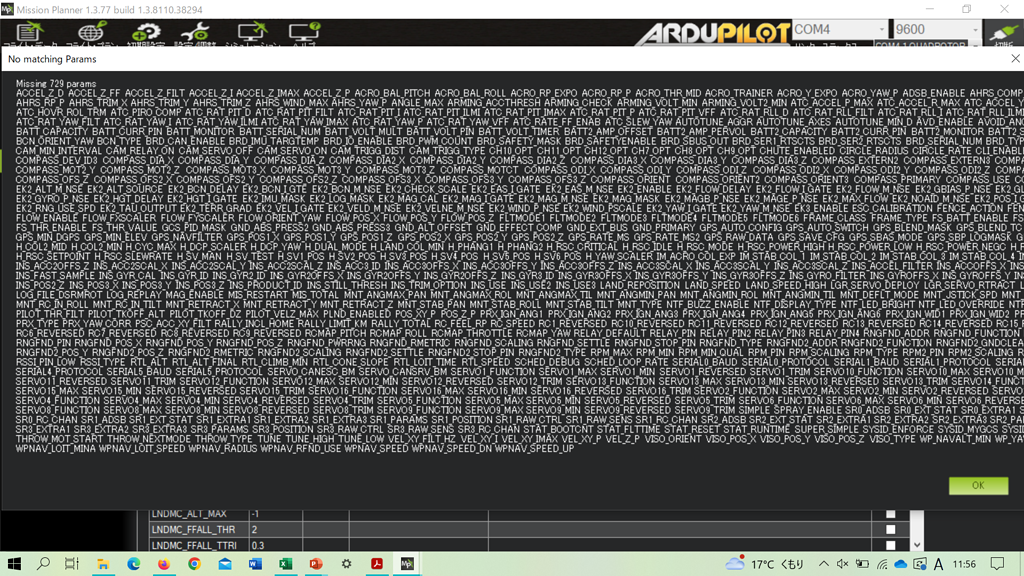
Task: Open Excel from the Windows taskbar
Action: click(284, 564)
